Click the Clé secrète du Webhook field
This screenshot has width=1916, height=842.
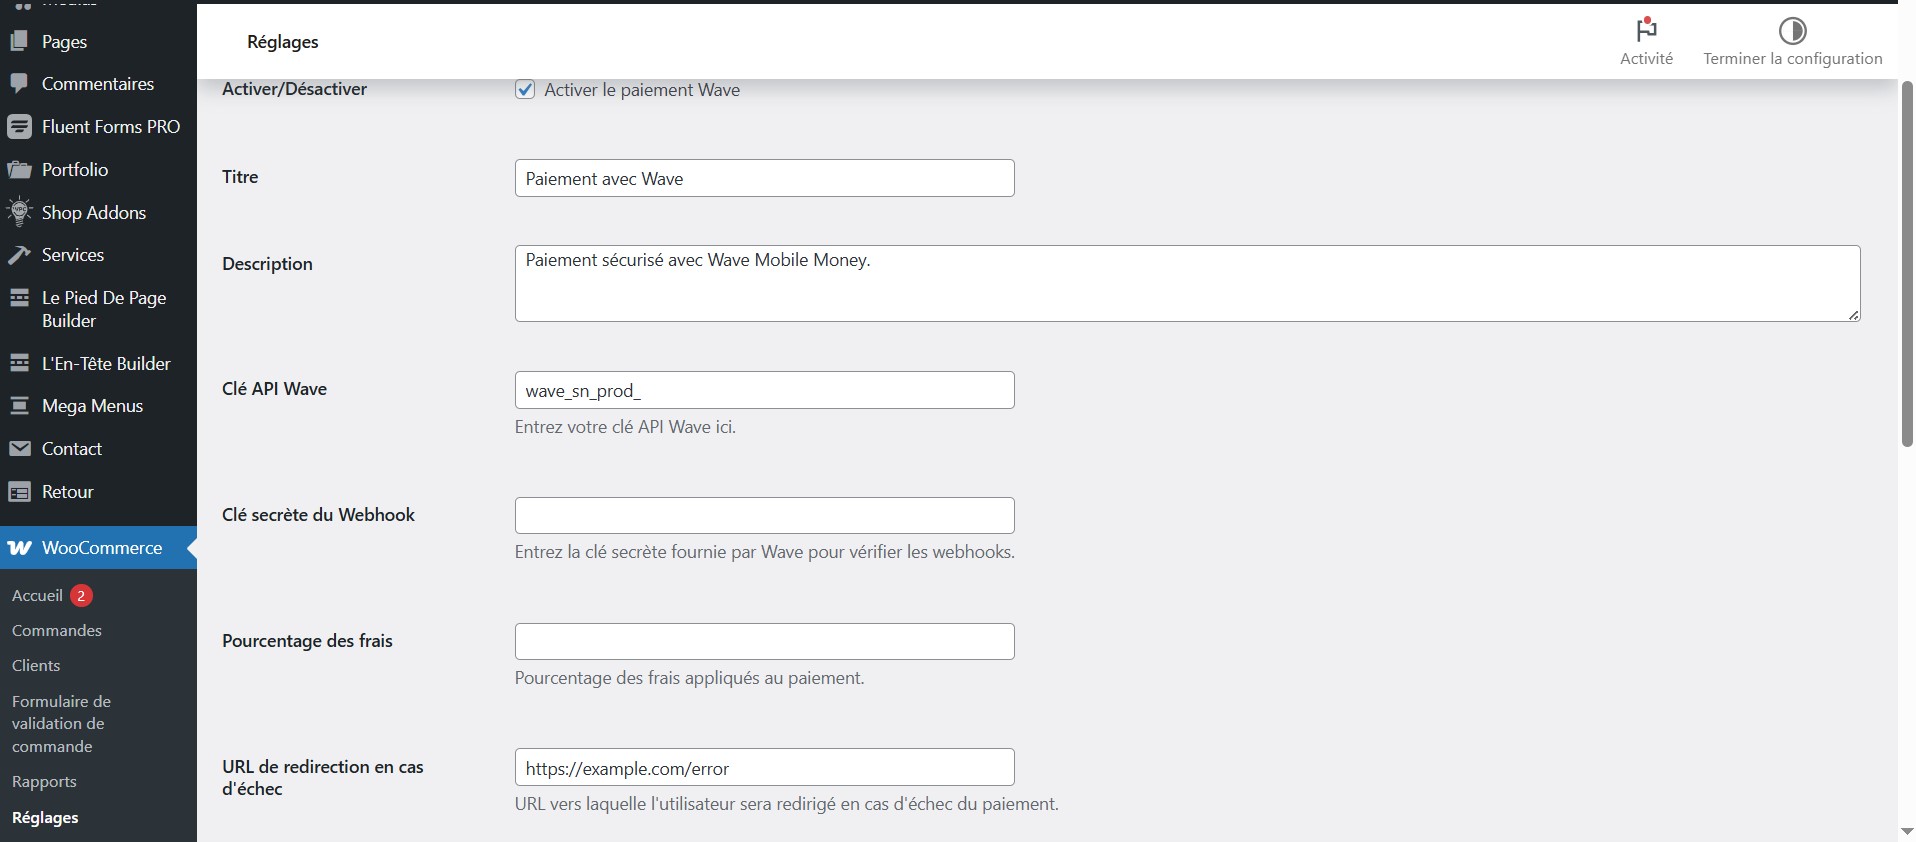[764, 516]
